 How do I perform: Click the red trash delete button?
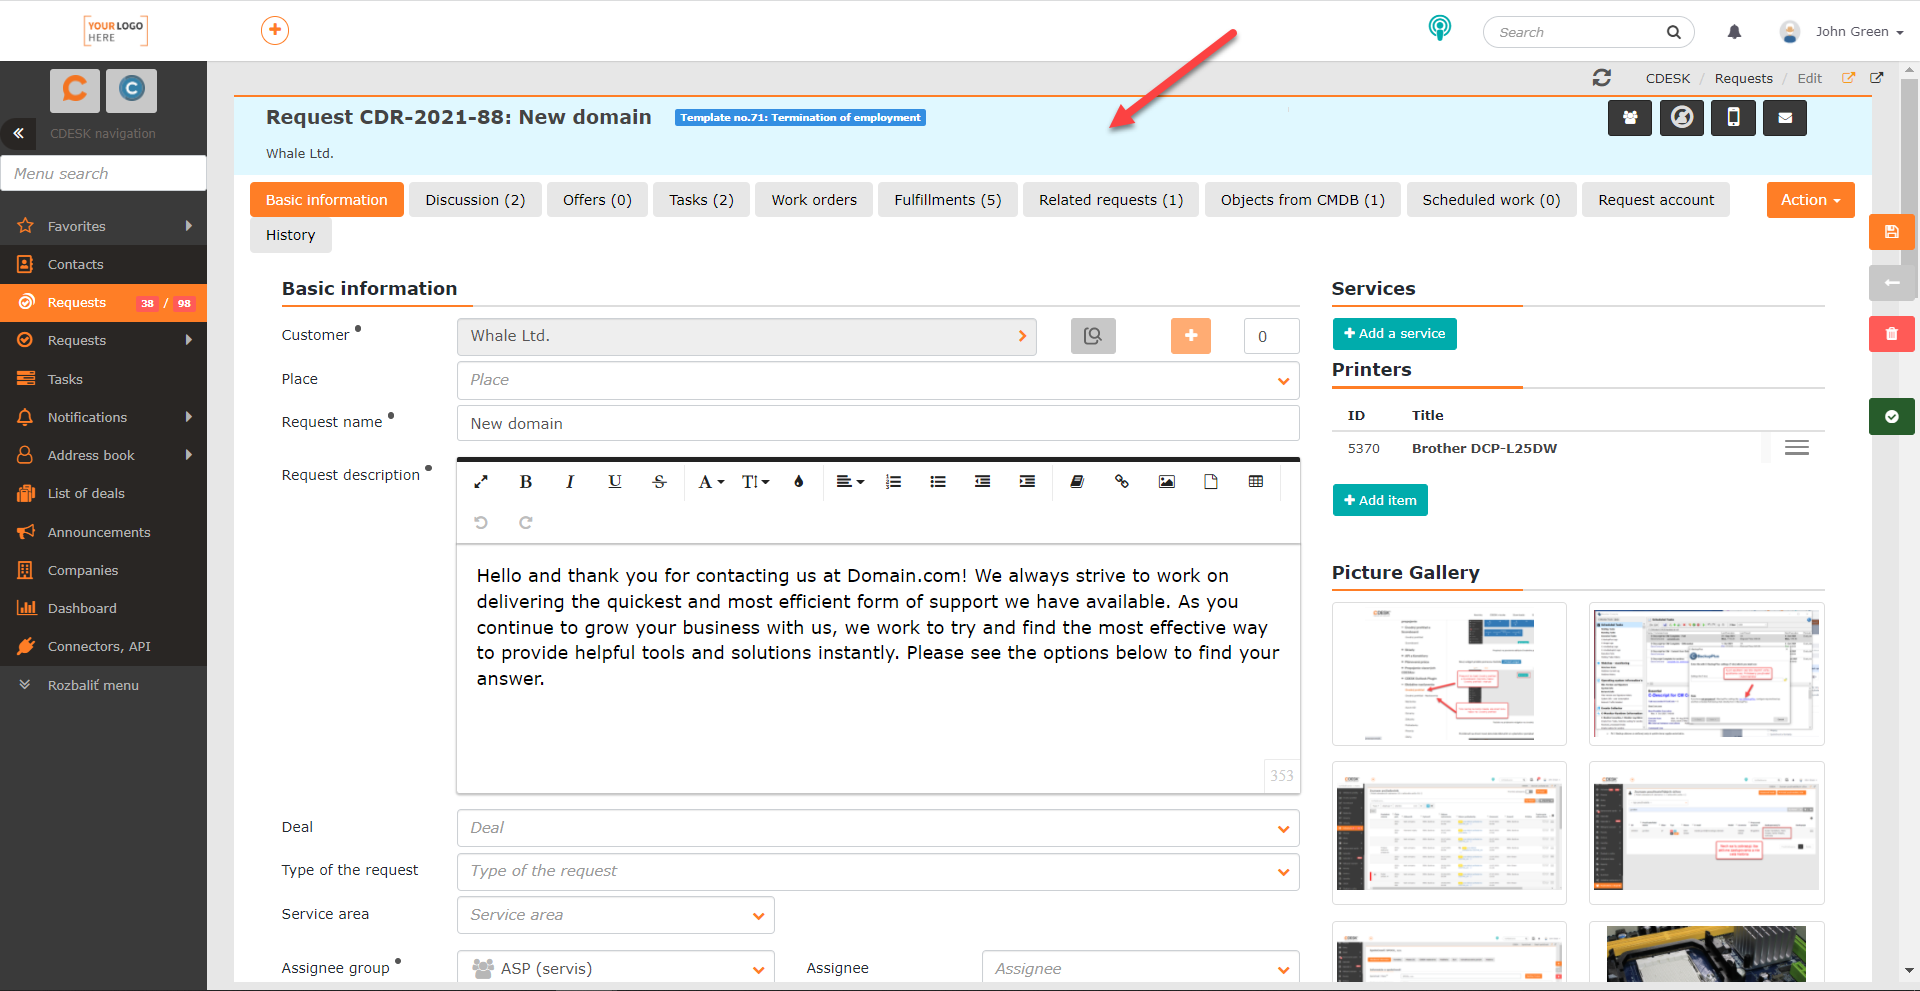coord(1891,334)
